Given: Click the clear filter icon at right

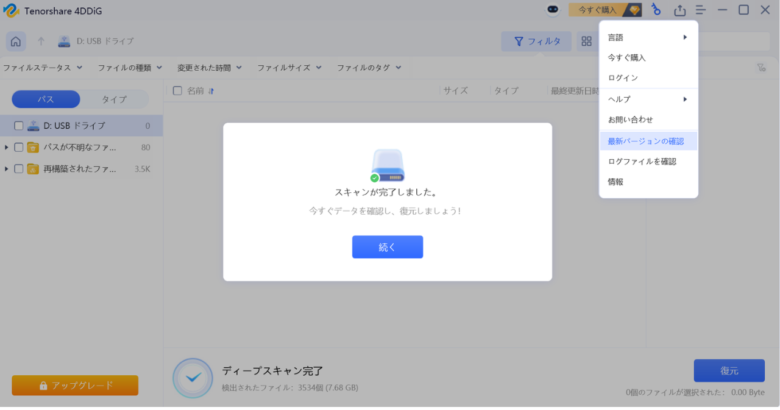Looking at the screenshot, I should point(761,68).
